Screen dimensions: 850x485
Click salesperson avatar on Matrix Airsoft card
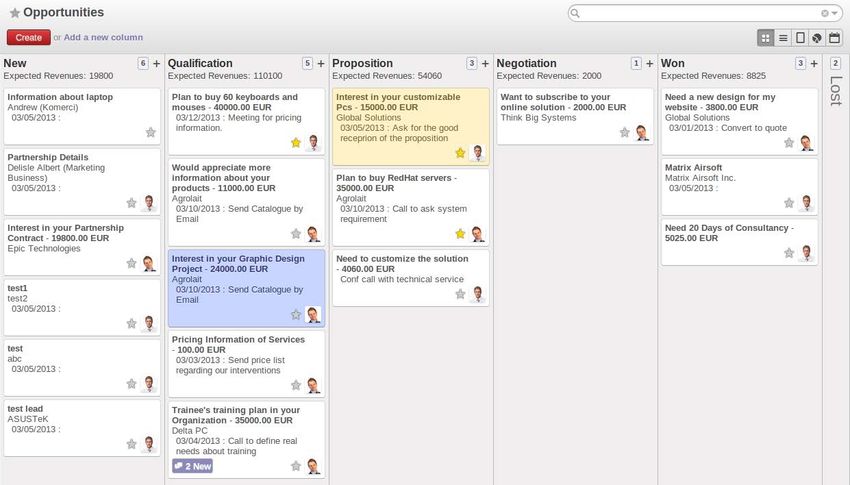click(806, 203)
